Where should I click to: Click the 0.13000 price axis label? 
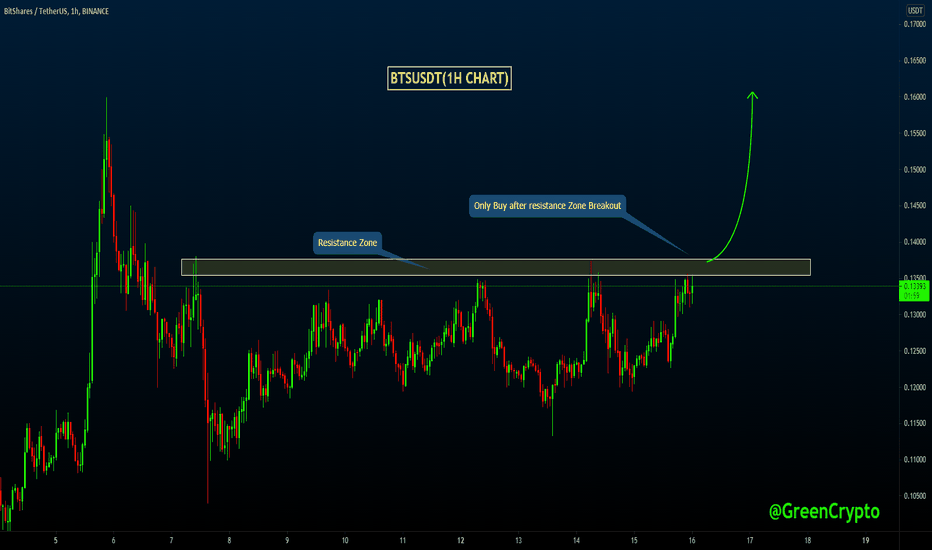[915, 315]
